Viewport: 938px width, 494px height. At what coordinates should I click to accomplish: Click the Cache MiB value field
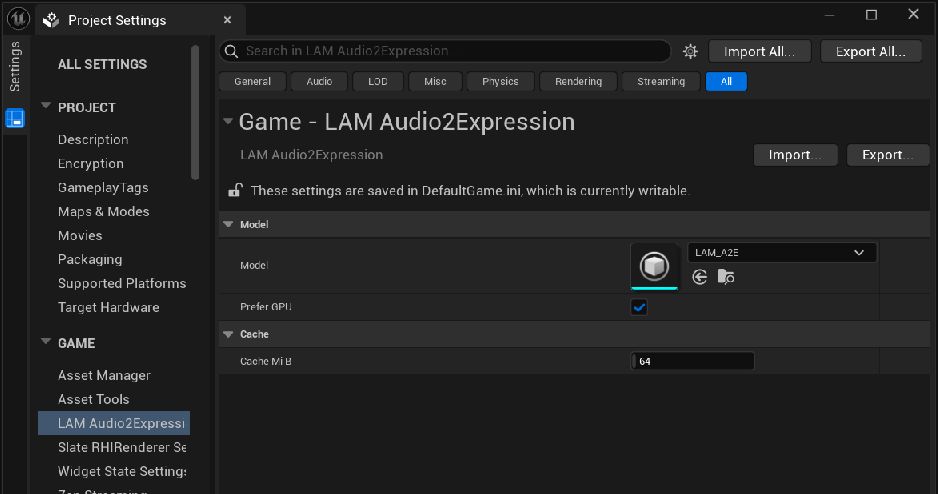(x=693, y=361)
